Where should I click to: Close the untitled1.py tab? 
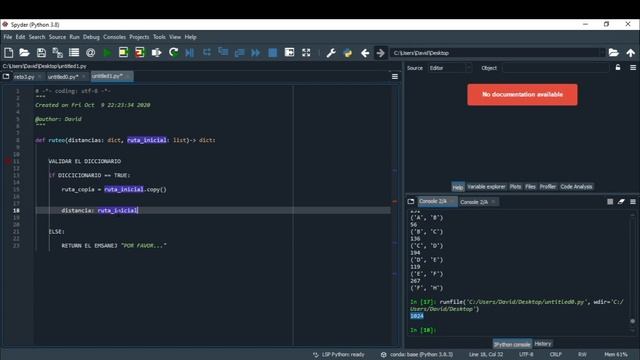click(x=128, y=76)
